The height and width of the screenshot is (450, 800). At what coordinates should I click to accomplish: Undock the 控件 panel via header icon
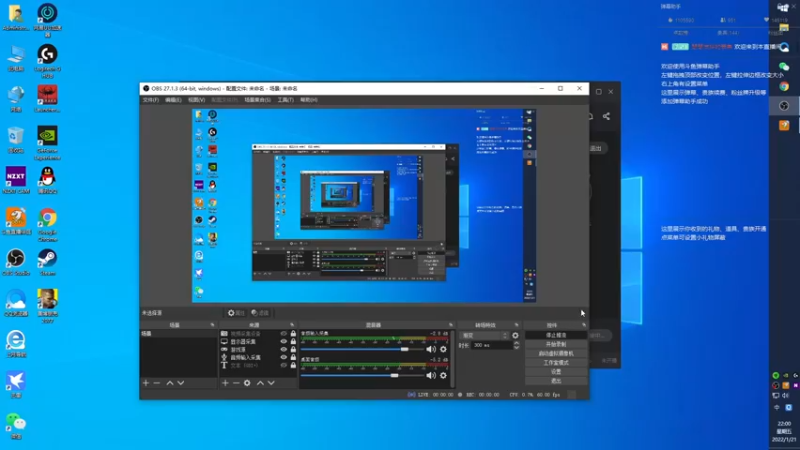[584, 325]
